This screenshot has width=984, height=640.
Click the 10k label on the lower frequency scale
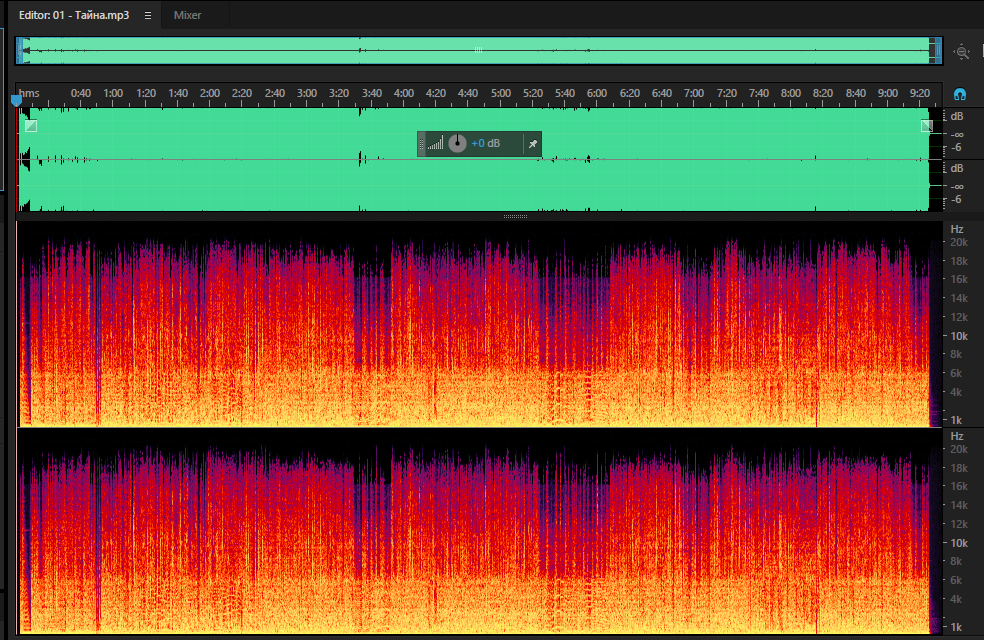pos(959,543)
